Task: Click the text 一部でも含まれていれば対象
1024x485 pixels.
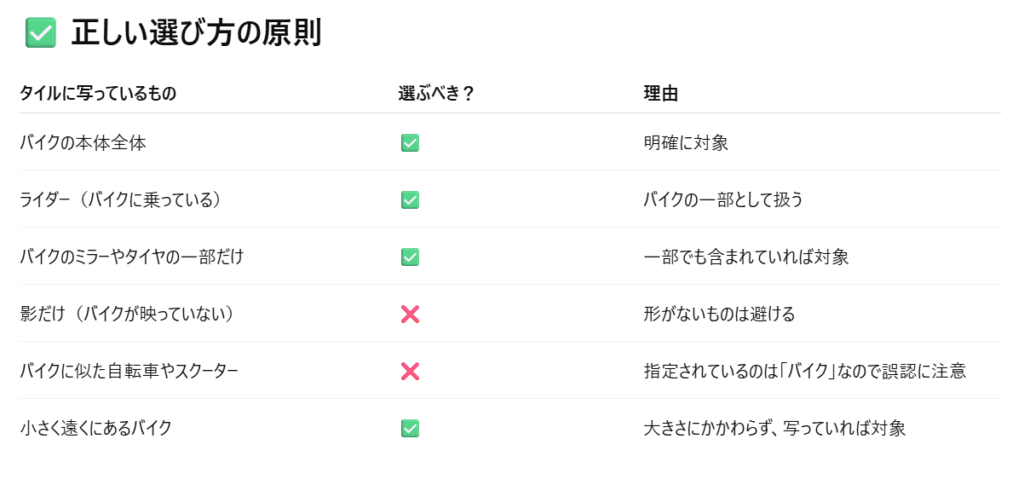Action: (746, 257)
